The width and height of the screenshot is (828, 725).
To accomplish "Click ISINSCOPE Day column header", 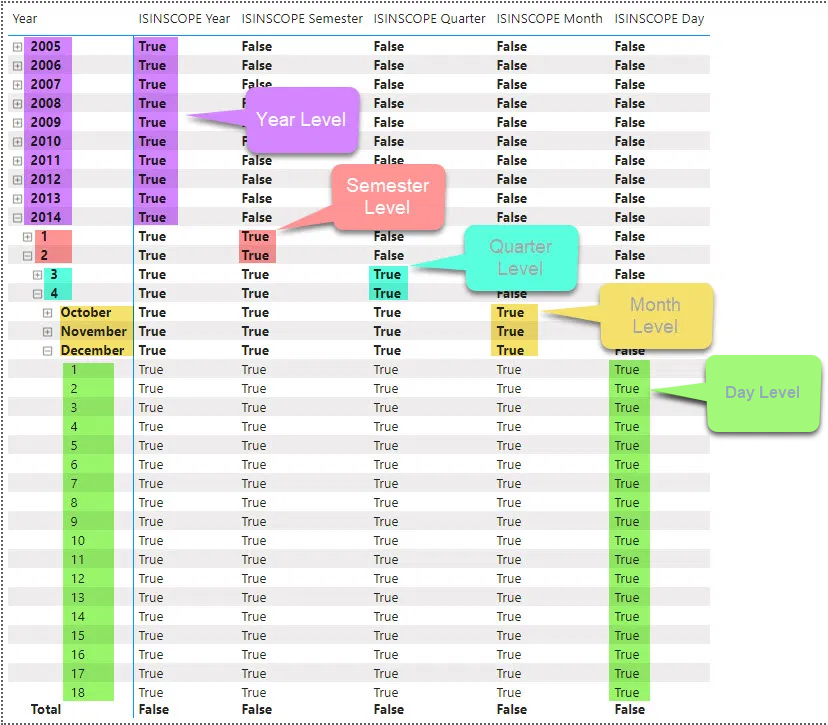I will 659,18.
